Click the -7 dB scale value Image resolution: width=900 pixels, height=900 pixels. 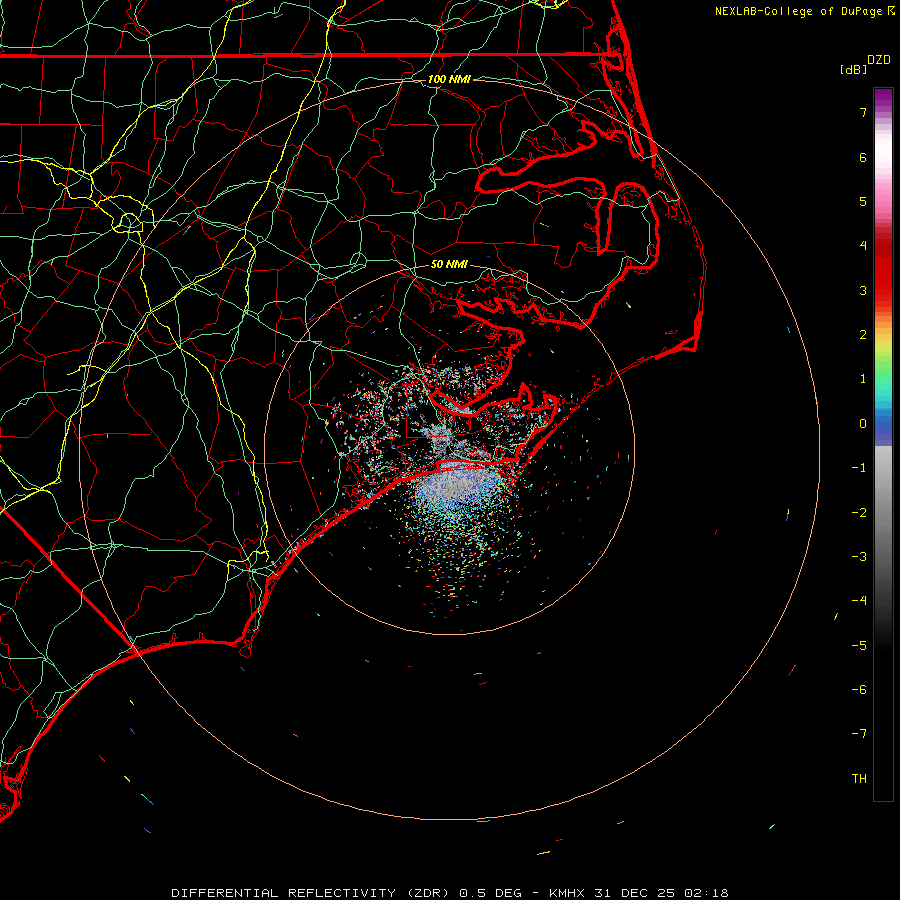tap(858, 734)
